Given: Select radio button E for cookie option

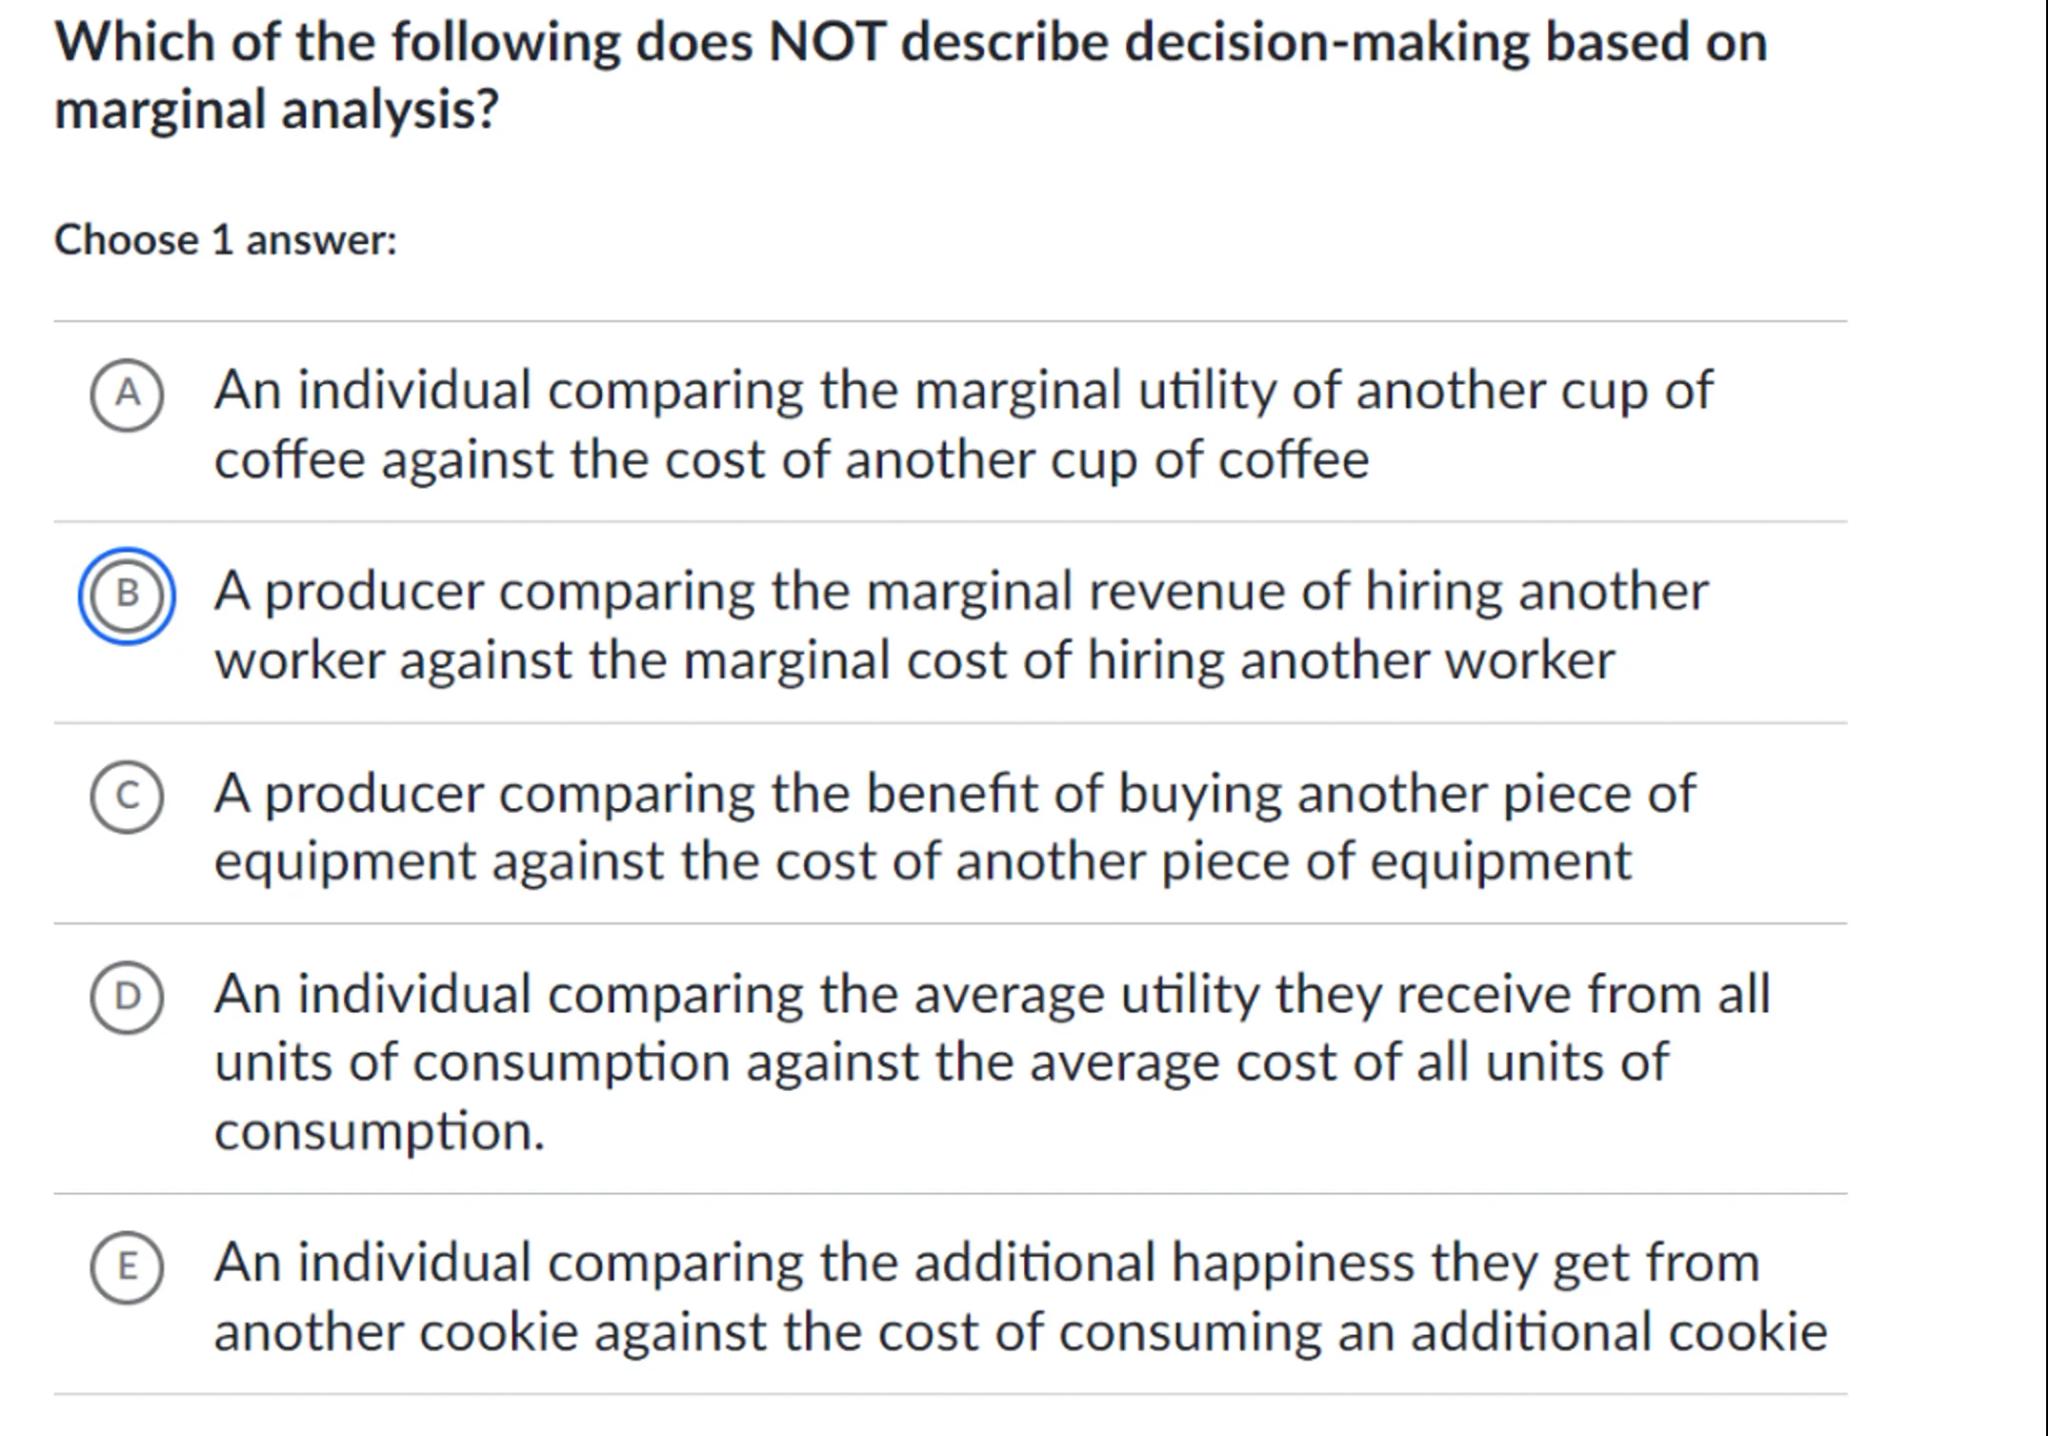Looking at the screenshot, I should [127, 1267].
